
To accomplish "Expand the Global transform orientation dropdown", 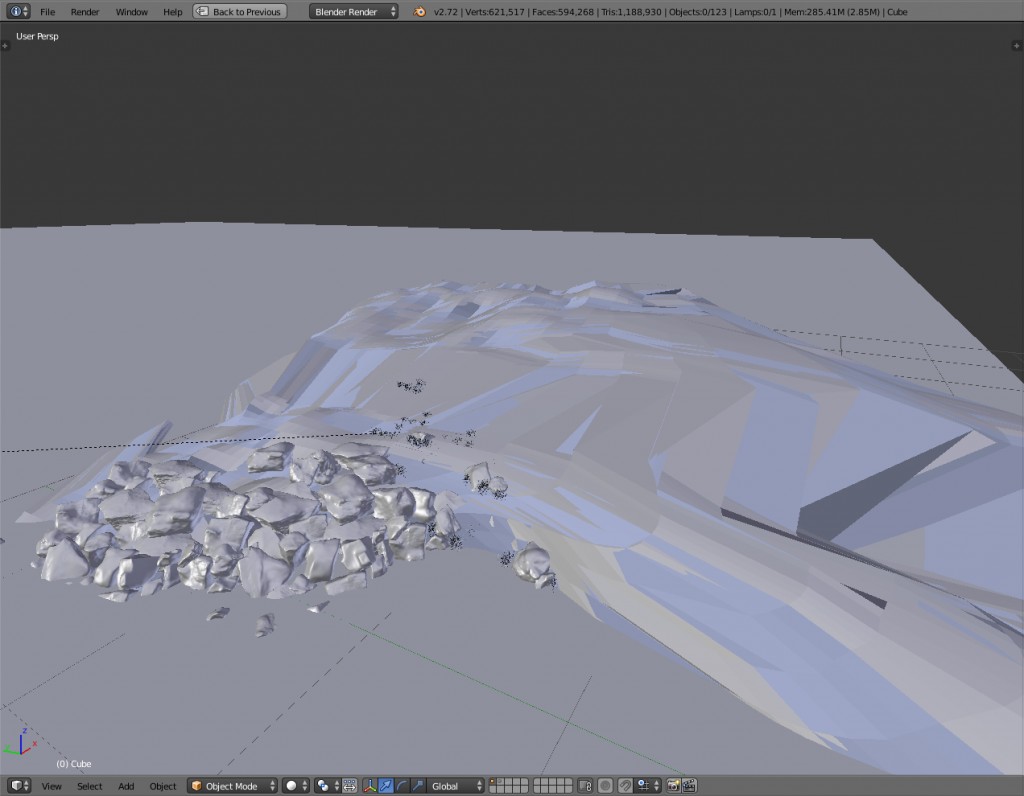I will (x=457, y=786).
